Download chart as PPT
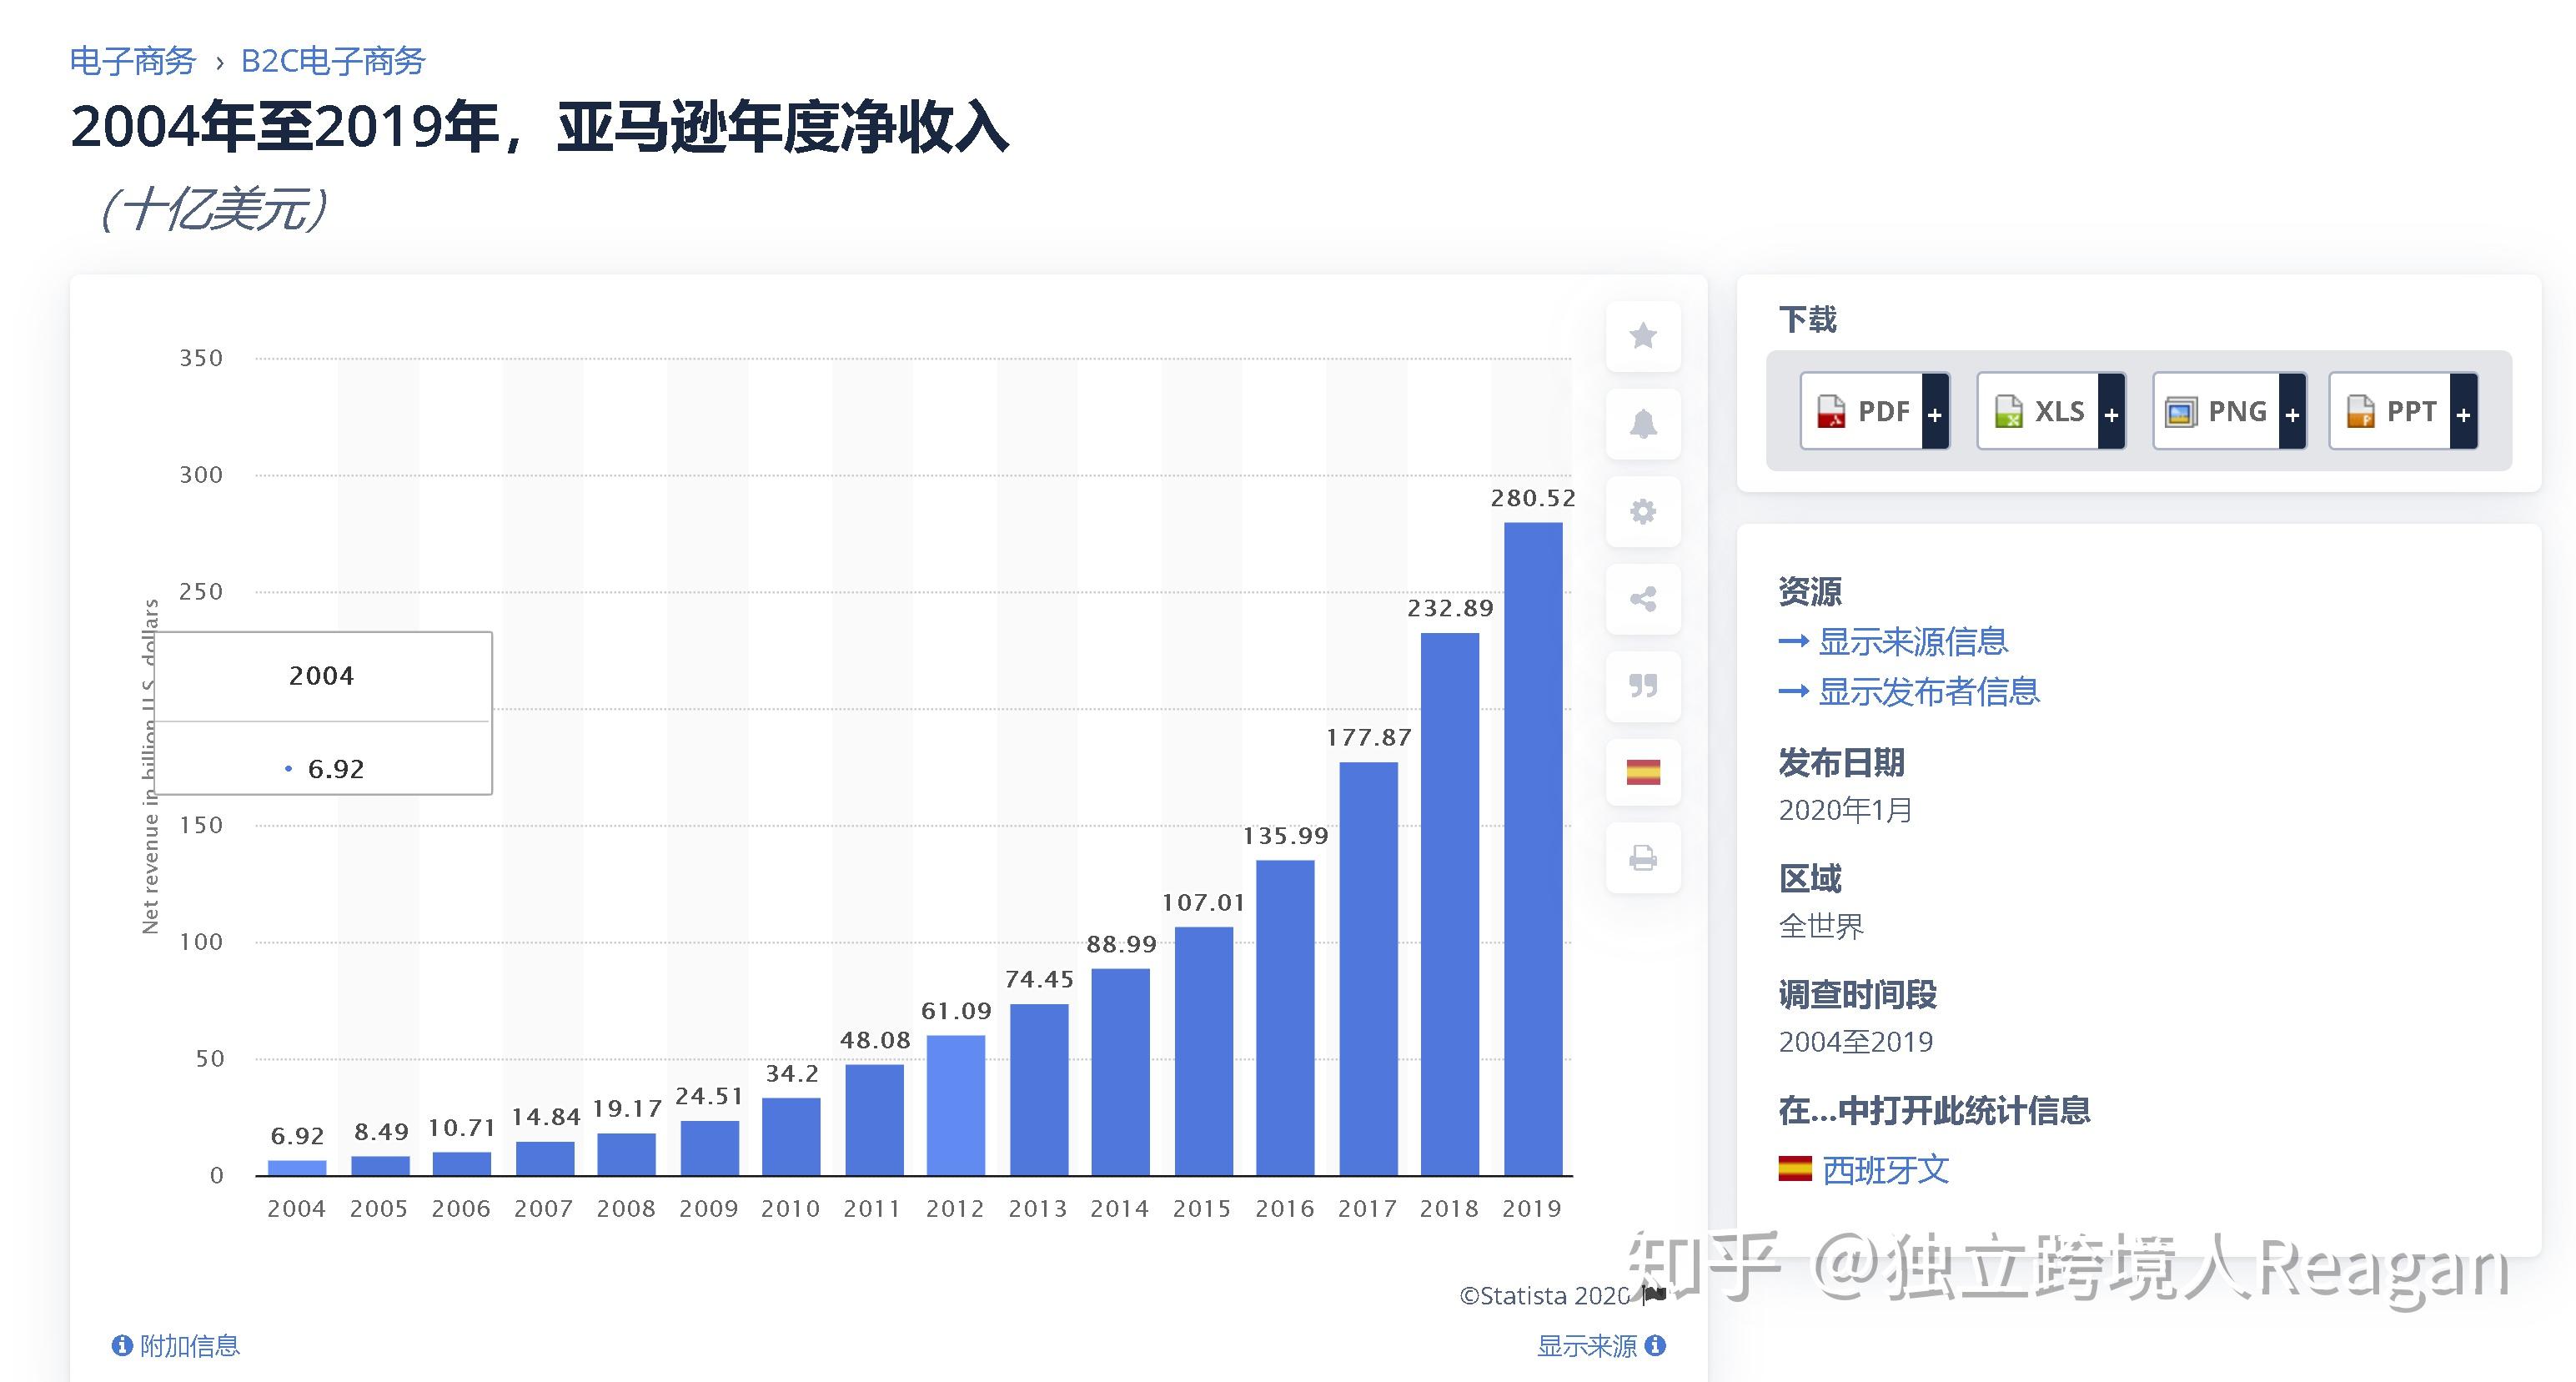Image resolution: width=2576 pixels, height=1382 pixels. (x=2403, y=411)
